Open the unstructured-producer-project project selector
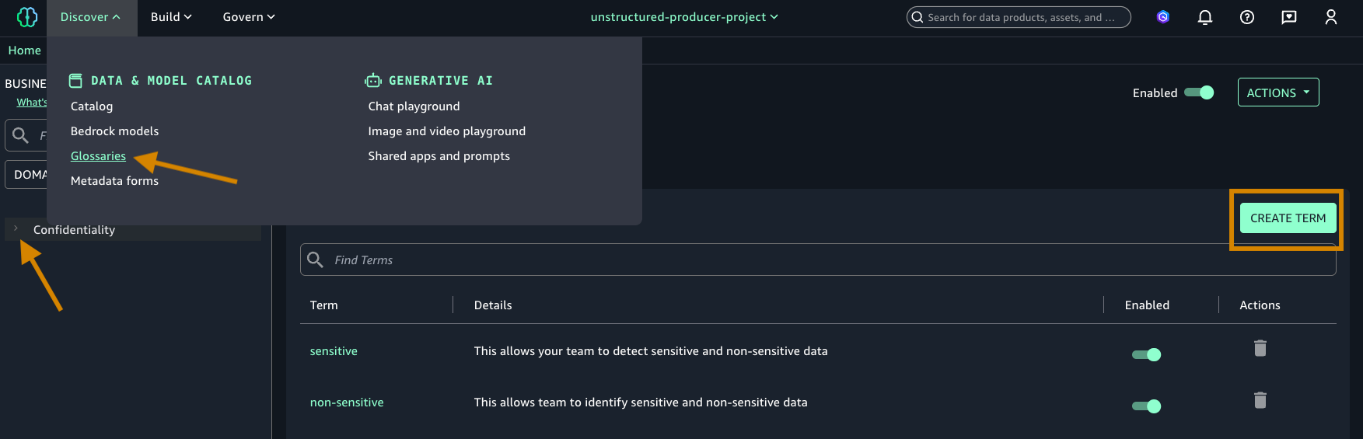Screen dimensions: 1363x439 click(684, 17)
